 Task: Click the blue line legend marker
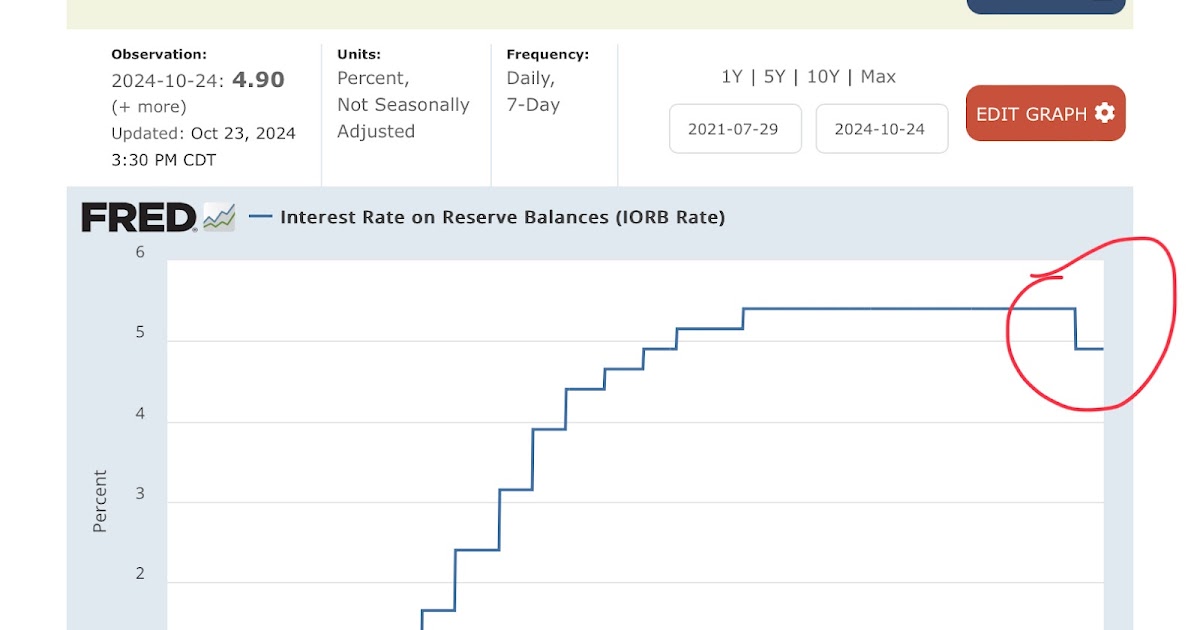pyautogui.click(x=260, y=216)
